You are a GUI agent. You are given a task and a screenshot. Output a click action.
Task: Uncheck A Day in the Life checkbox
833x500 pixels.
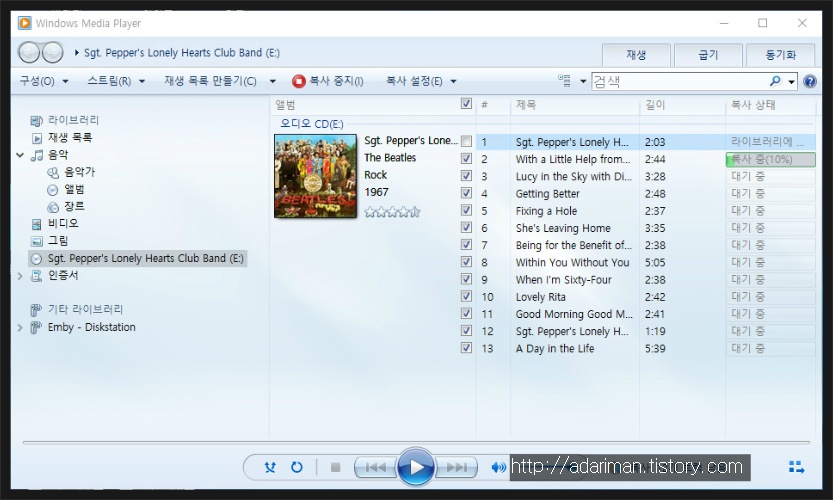[466, 348]
